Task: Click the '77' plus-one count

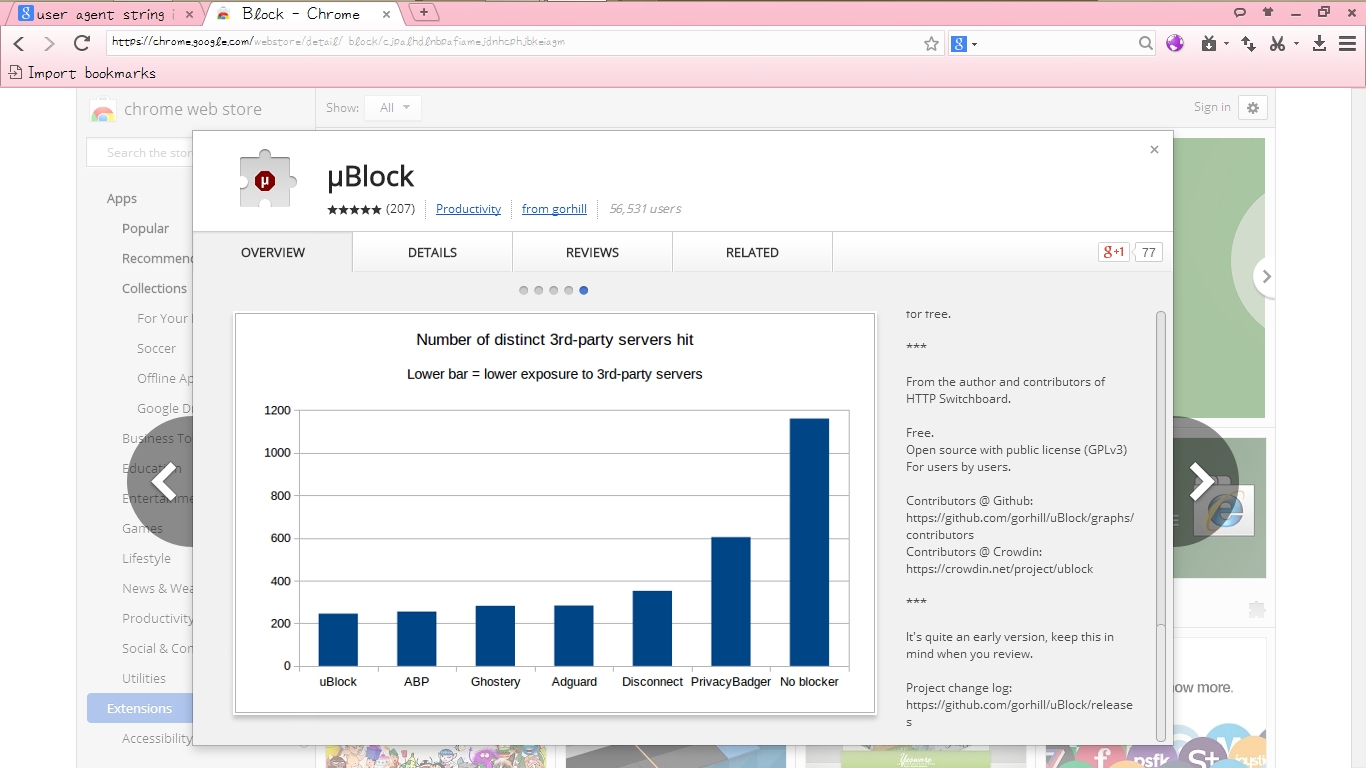Action: pyautogui.click(x=1149, y=252)
